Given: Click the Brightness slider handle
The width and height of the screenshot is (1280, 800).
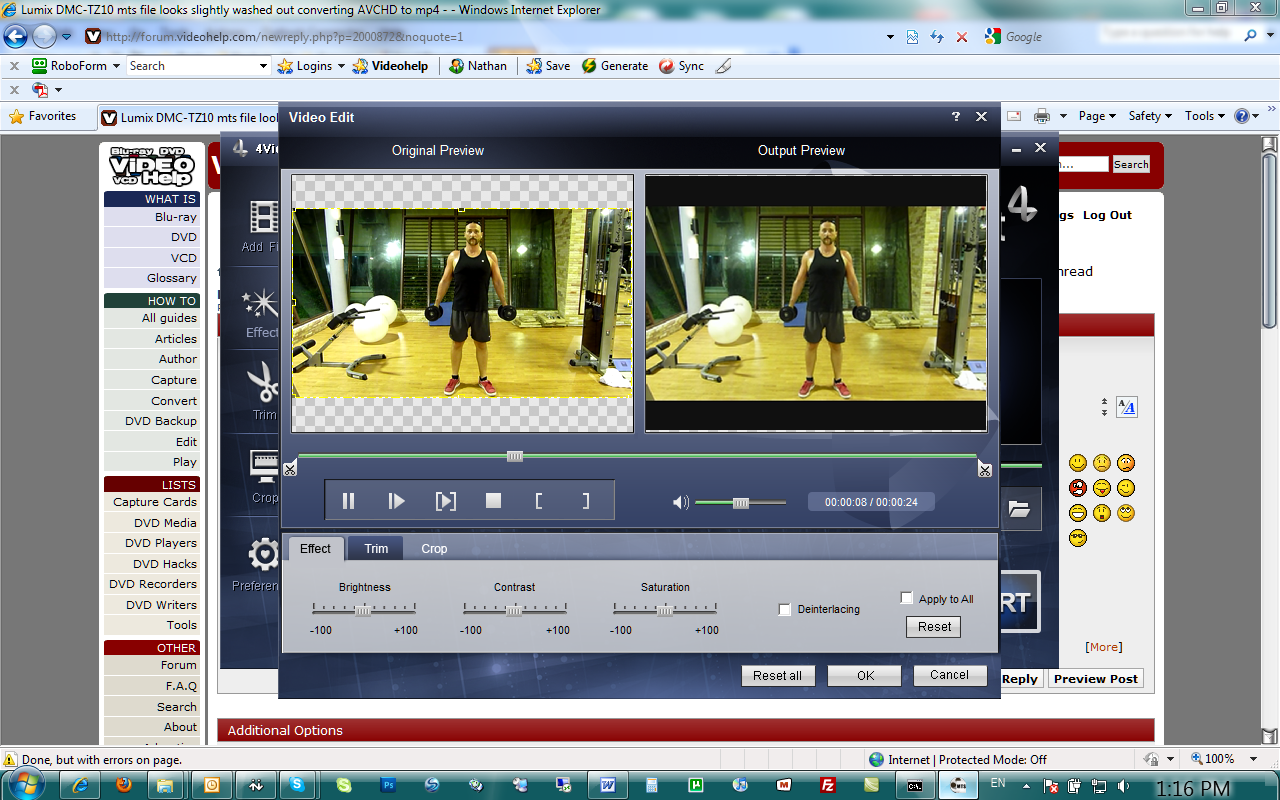Looking at the screenshot, I should pos(363,610).
